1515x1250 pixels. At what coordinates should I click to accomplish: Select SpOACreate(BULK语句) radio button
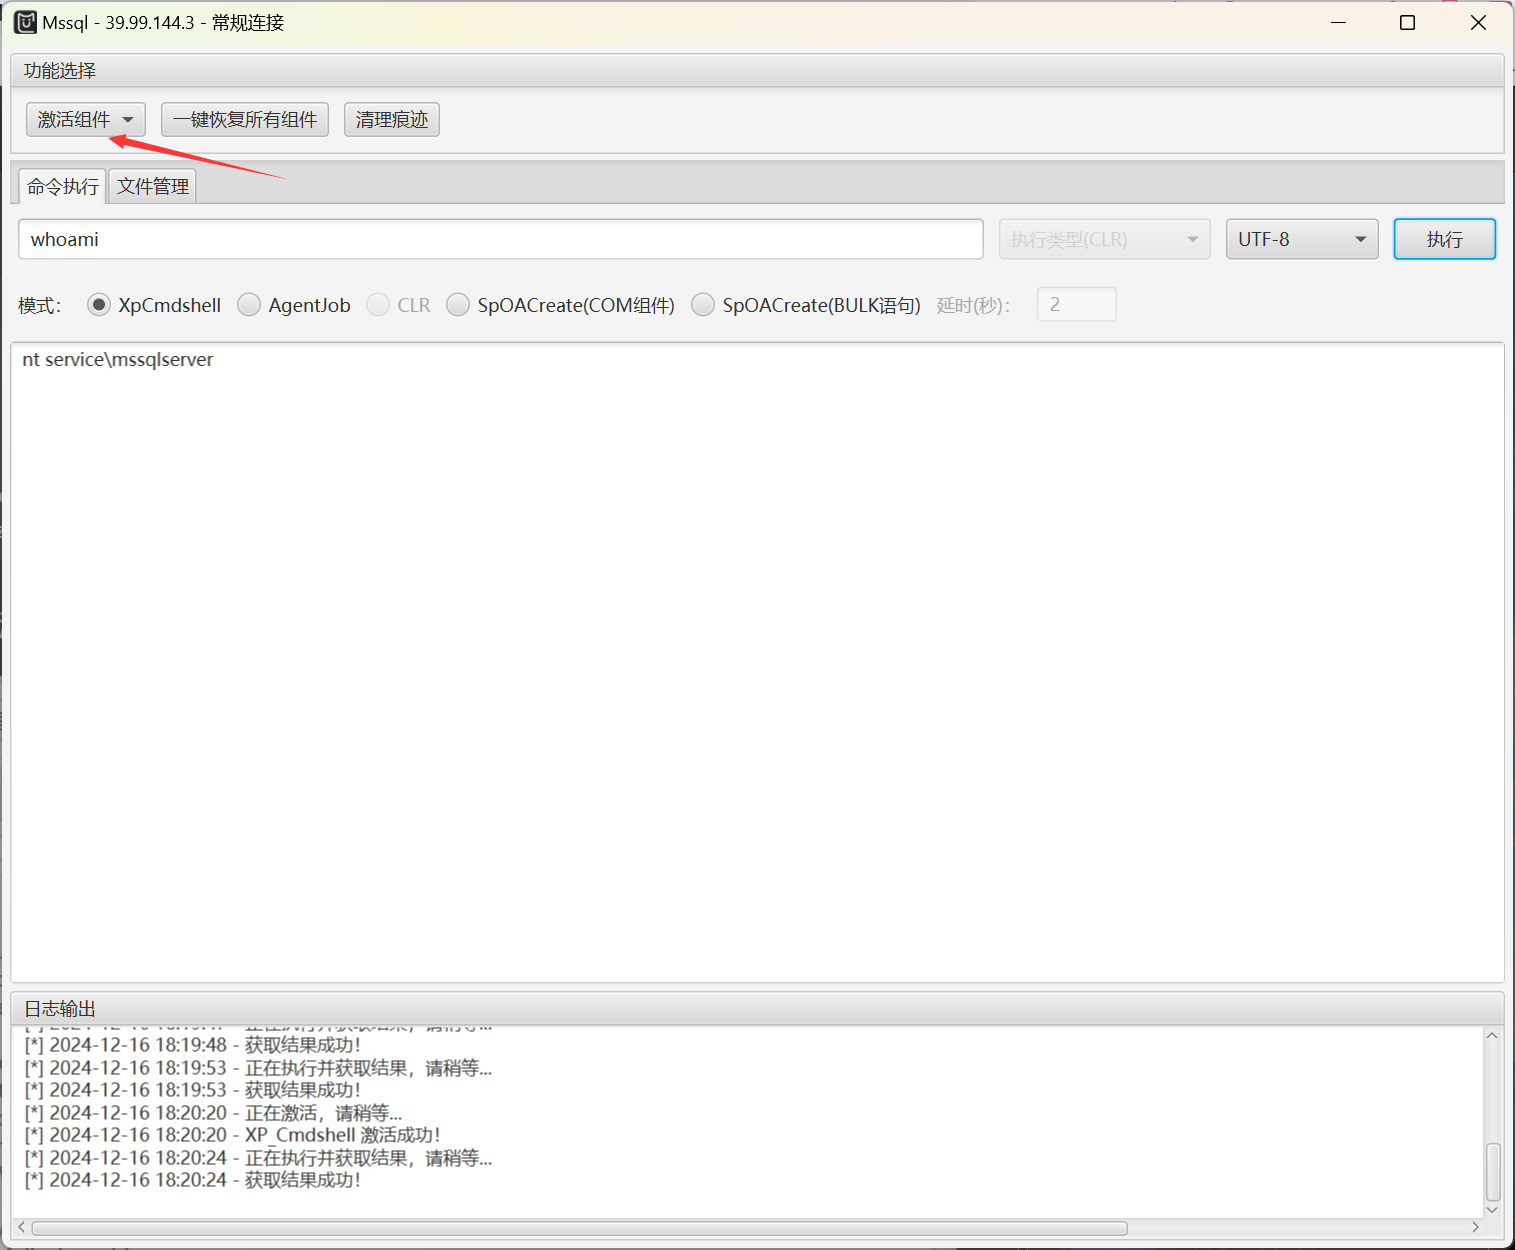pos(703,305)
